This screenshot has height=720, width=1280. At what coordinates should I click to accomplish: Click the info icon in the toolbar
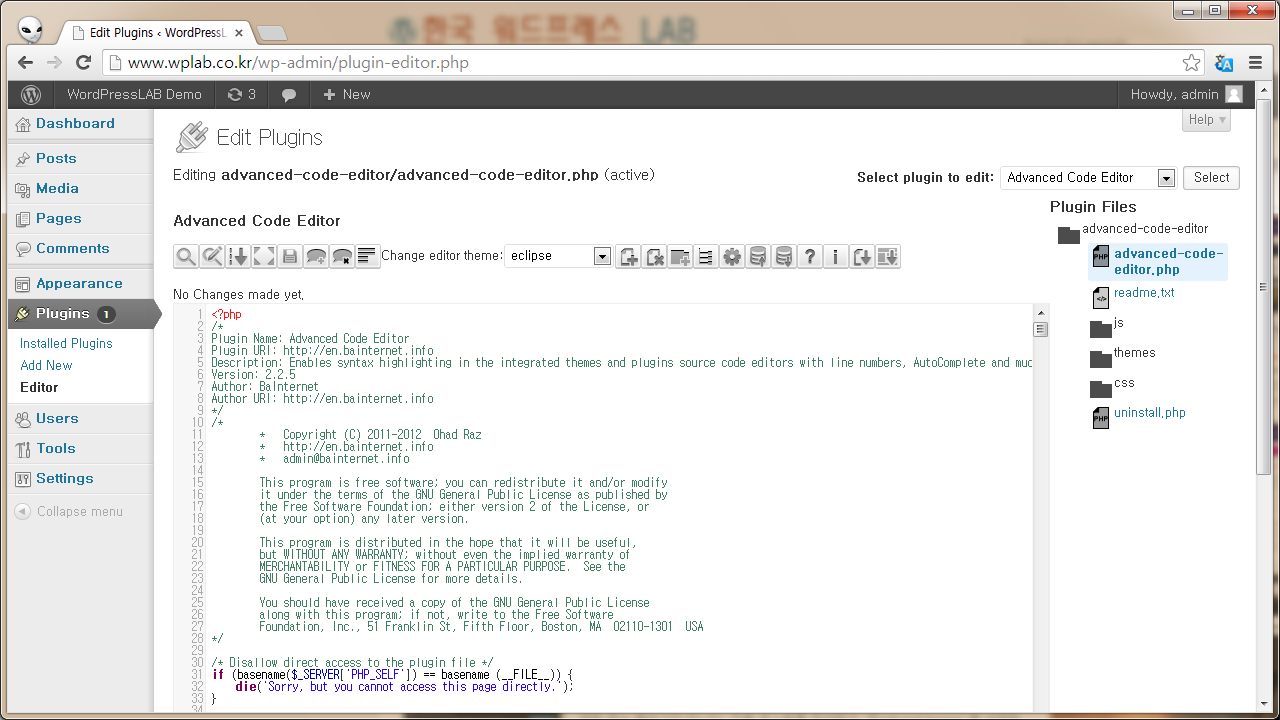[x=836, y=256]
